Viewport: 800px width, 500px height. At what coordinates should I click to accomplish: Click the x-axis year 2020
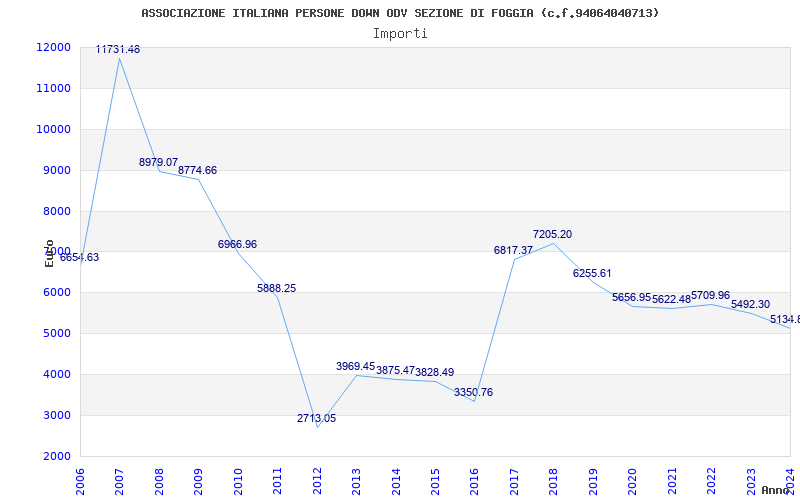(633, 481)
